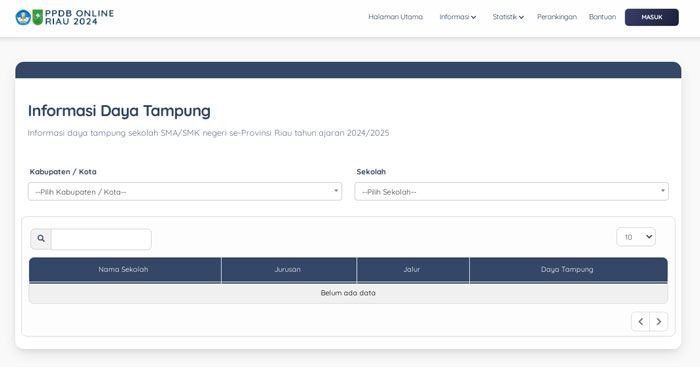
Task: Change rows-per-page dropdown showing 10
Action: click(636, 237)
